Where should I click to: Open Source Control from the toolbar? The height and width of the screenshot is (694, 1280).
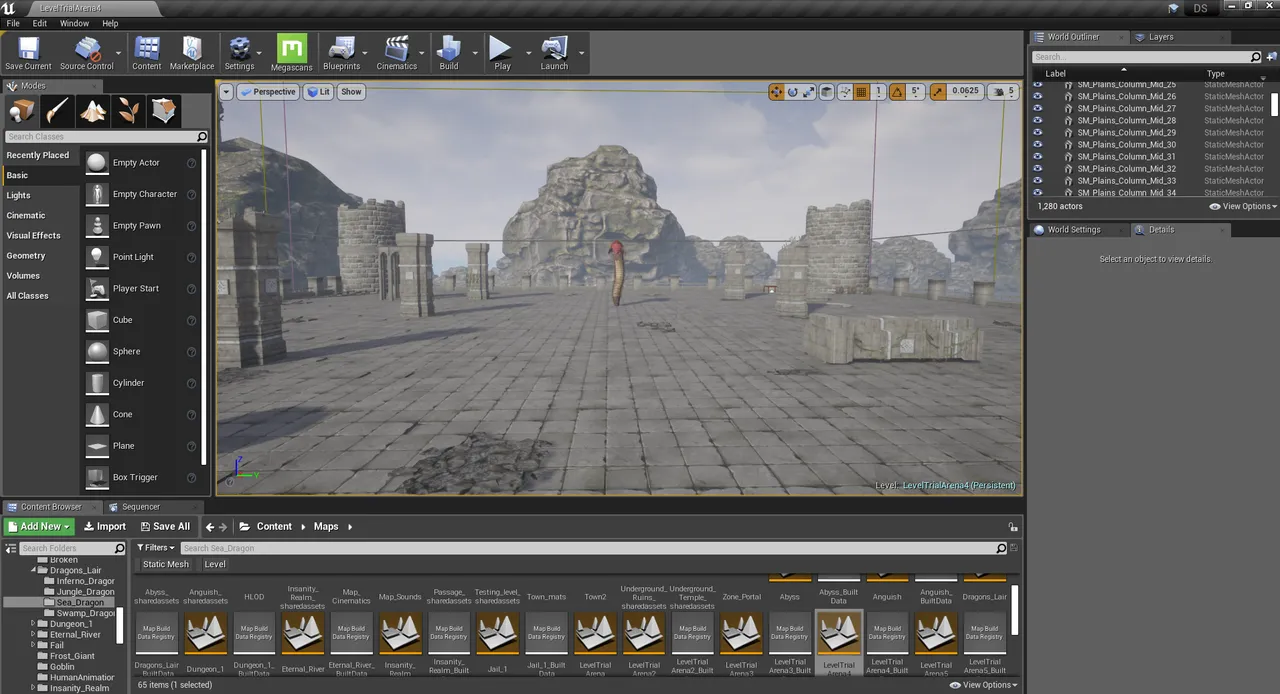(x=87, y=53)
